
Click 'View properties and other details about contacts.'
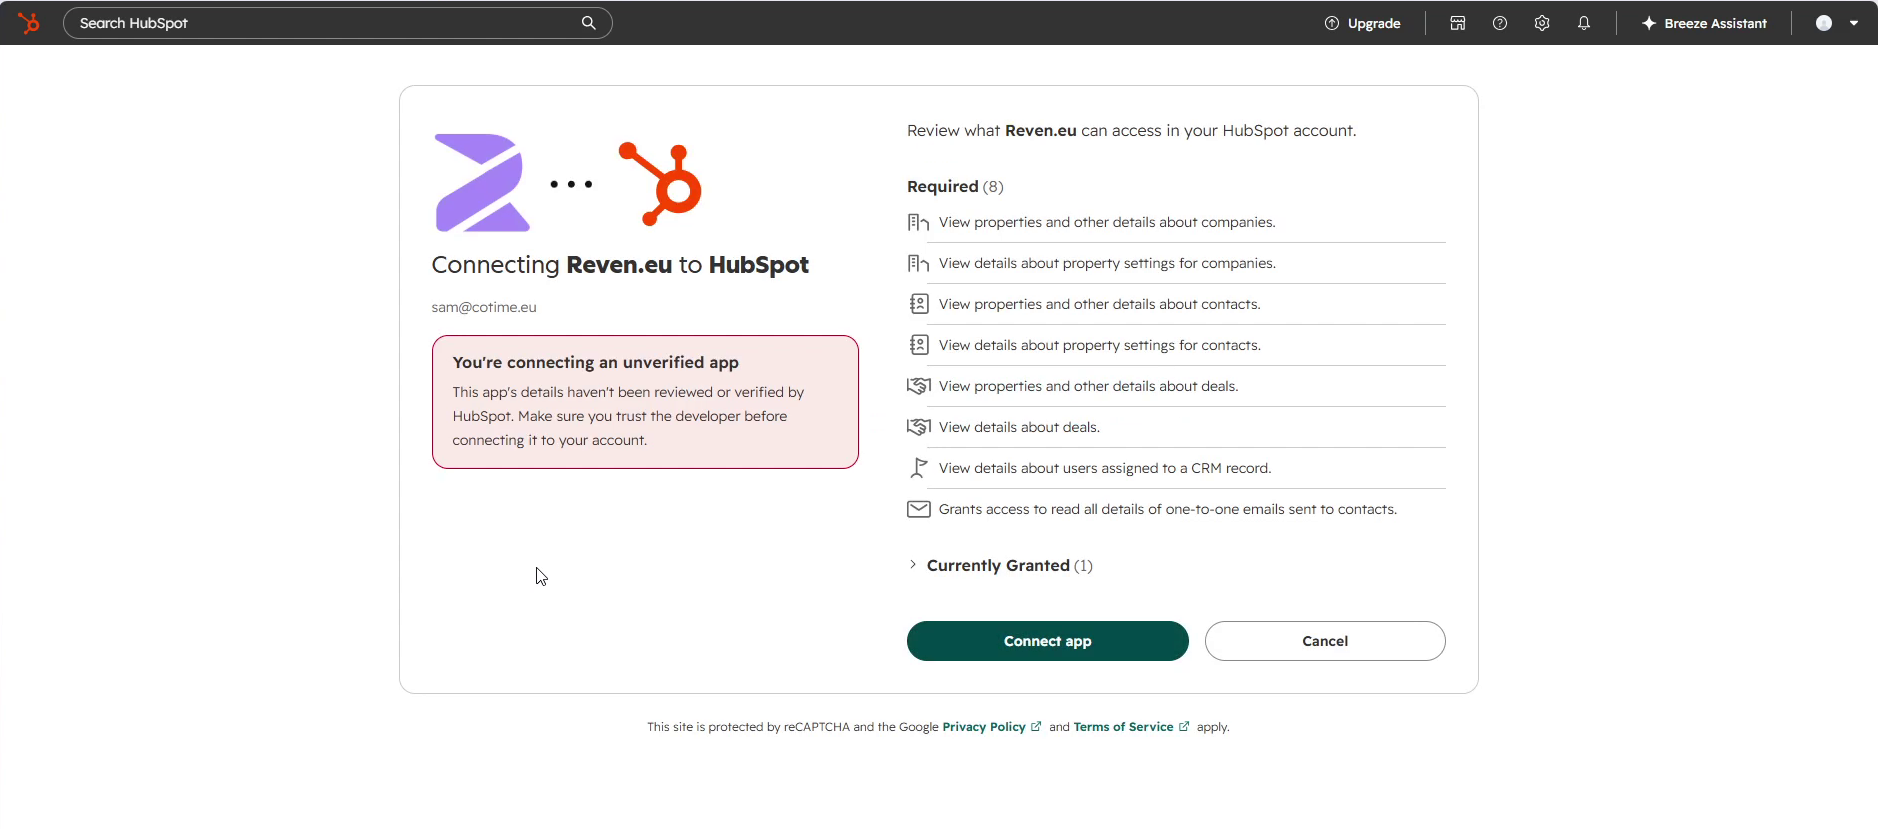1099,304
